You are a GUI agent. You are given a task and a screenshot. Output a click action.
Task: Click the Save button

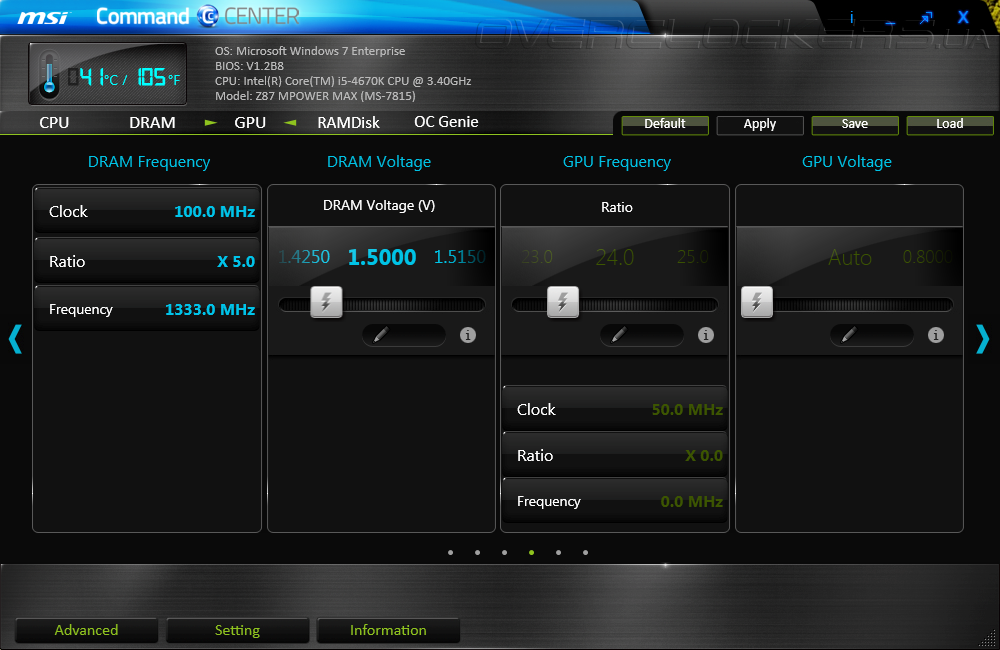point(855,124)
